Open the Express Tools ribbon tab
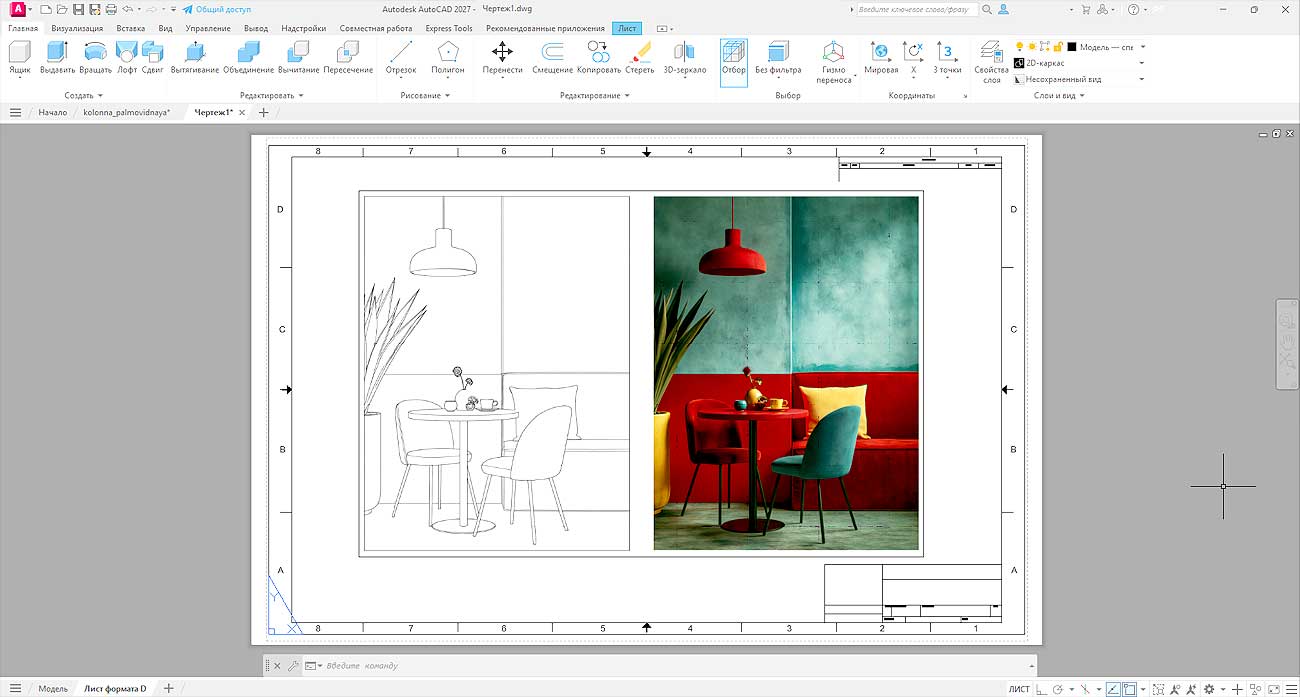1300x697 pixels. click(x=449, y=28)
